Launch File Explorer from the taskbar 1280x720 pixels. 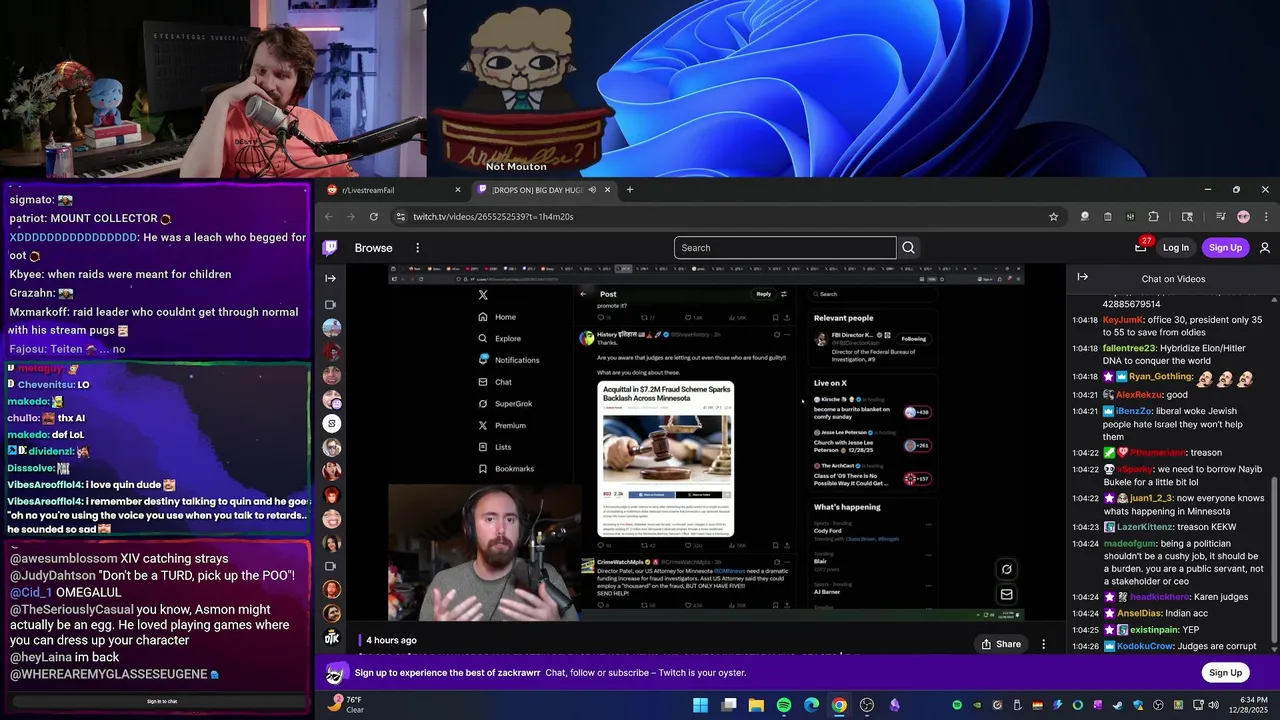coord(757,705)
